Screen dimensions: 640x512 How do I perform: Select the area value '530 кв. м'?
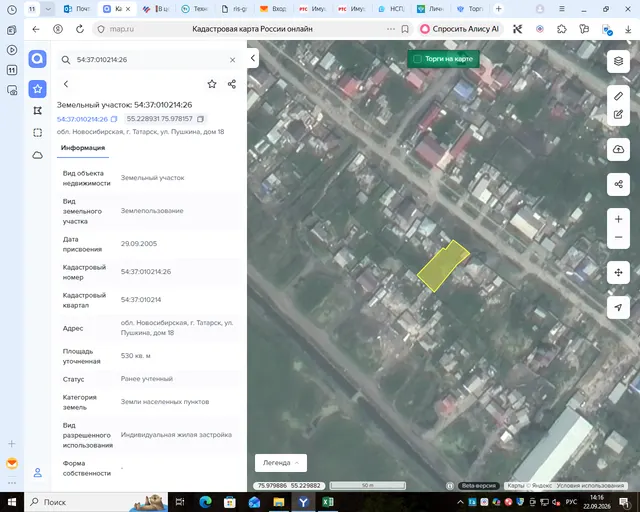[x=136, y=356]
